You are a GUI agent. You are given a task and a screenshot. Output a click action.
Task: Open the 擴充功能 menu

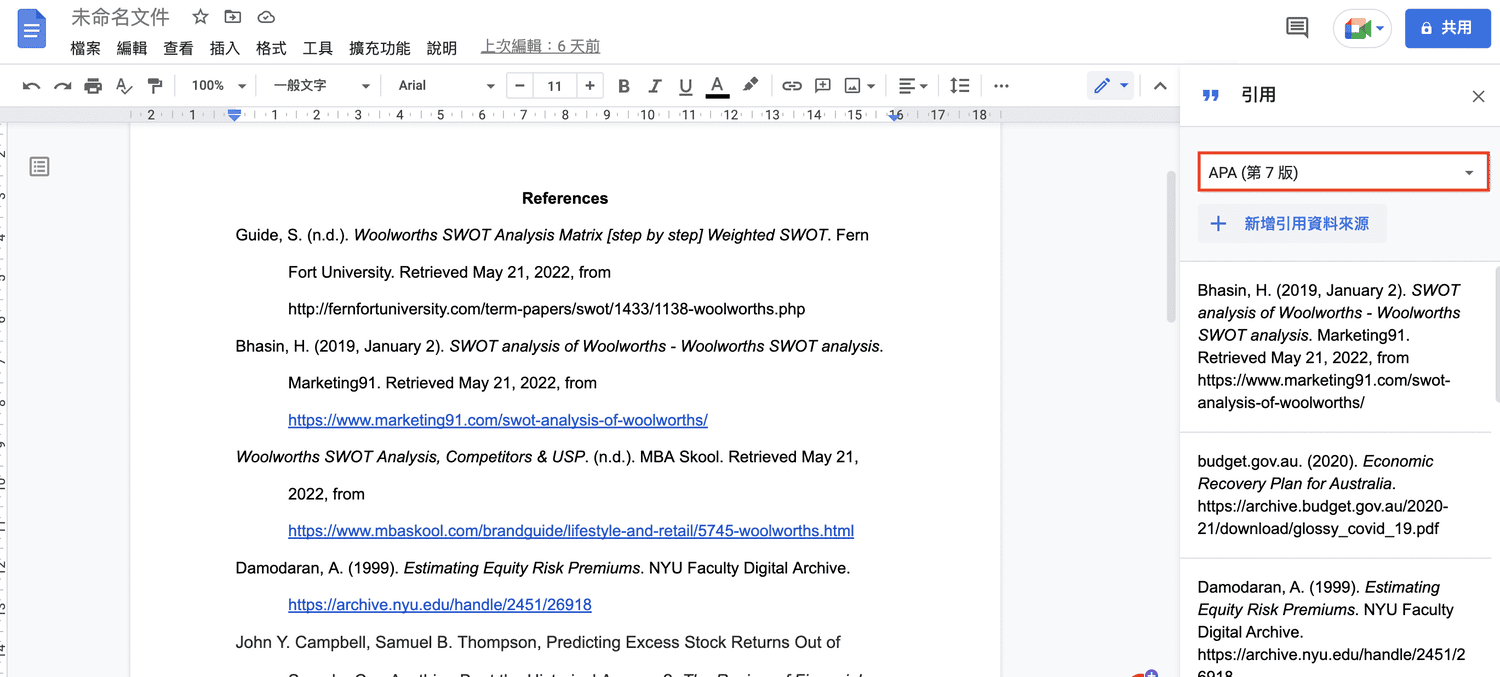380,48
